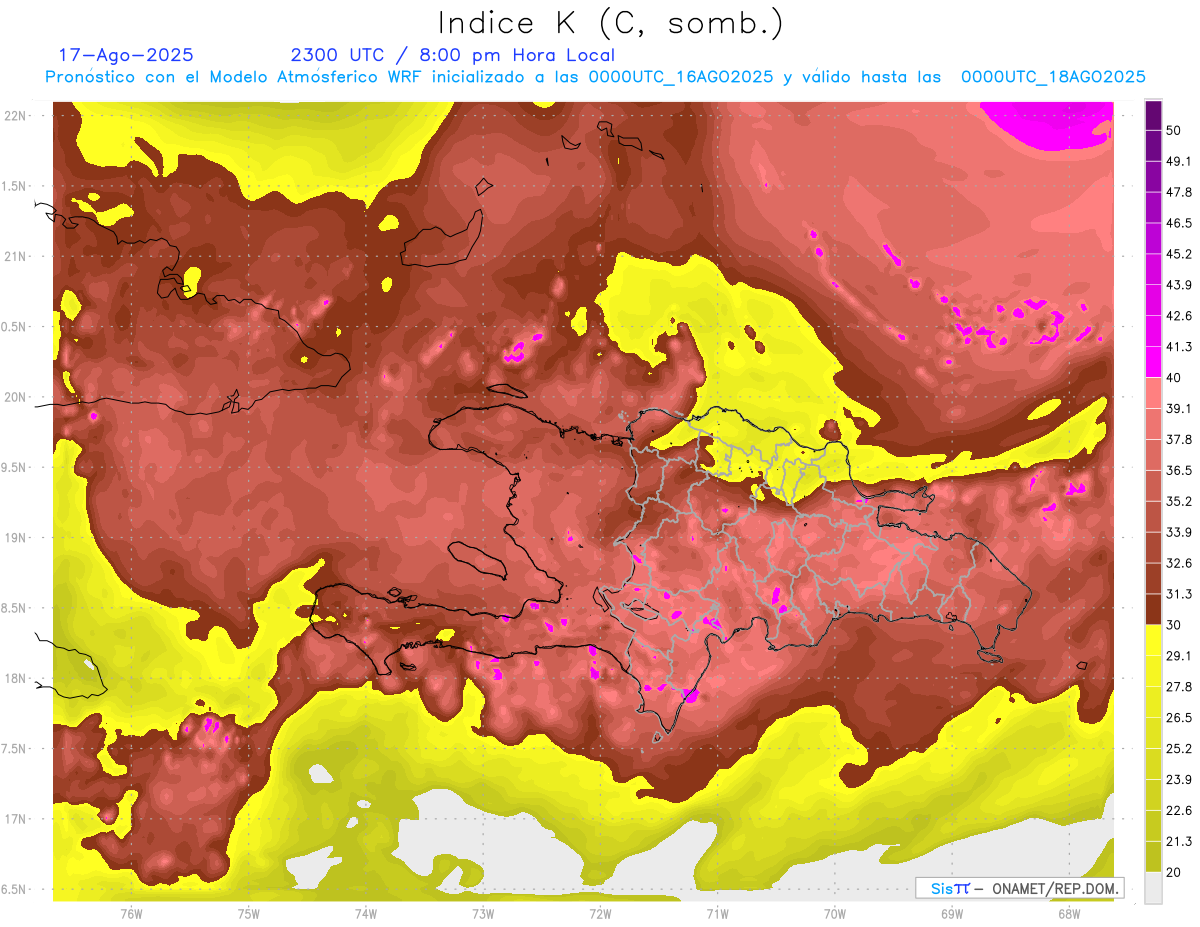This screenshot has width=1200, height=927.
Task: Click the legend value "22.6"
Action: pos(1179,811)
